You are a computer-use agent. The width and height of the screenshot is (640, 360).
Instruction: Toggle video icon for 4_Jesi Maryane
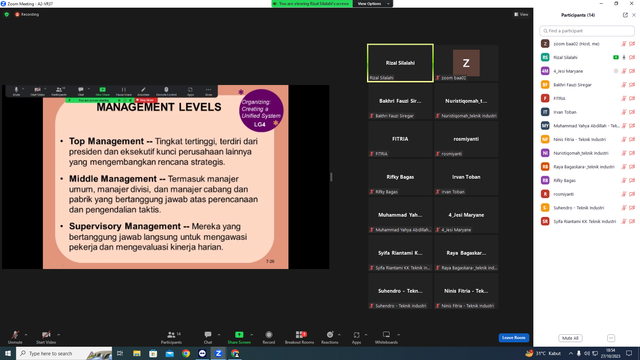pos(632,71)
